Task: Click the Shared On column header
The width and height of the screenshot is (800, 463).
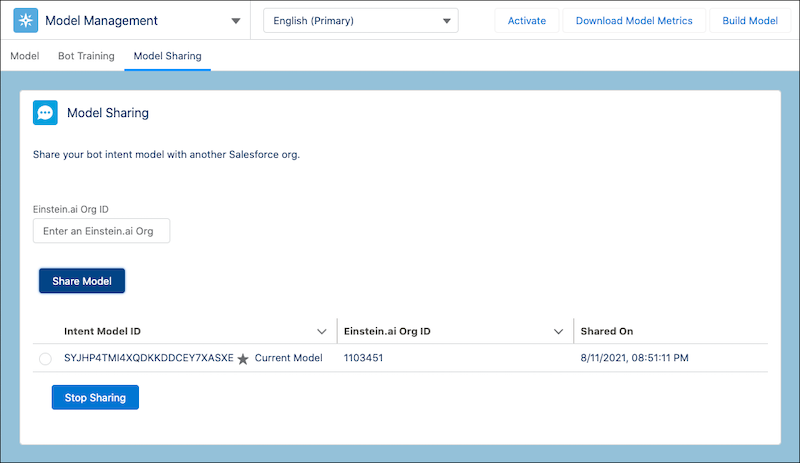Action: [x=607, y=331]
